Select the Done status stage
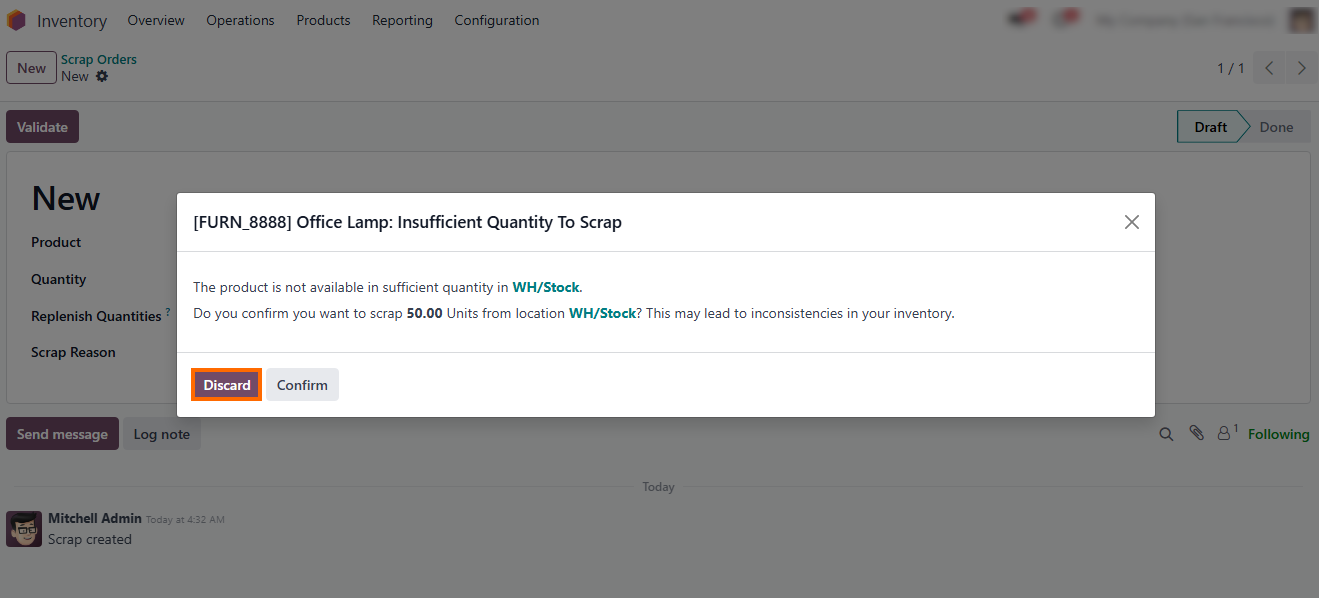 (x=1276, y=127)
